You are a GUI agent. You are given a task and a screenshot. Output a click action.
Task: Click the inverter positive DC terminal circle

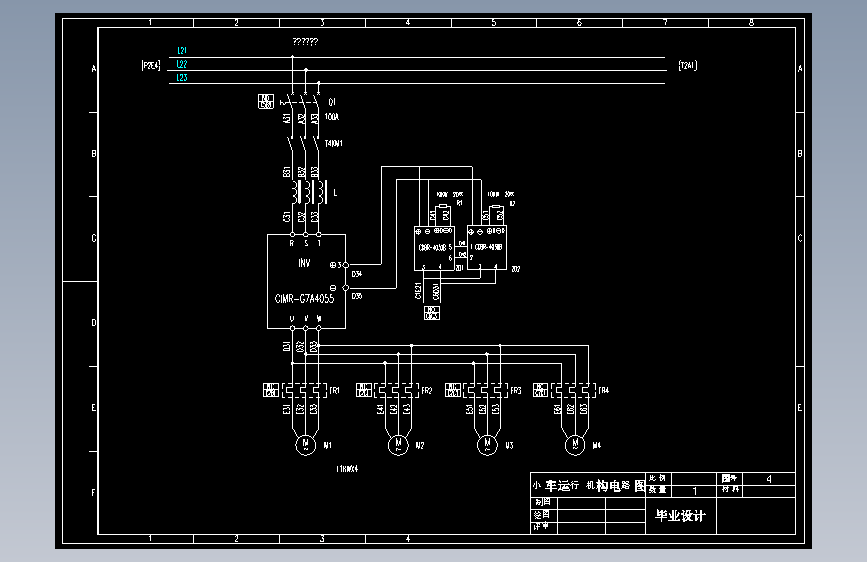point(346,265)
